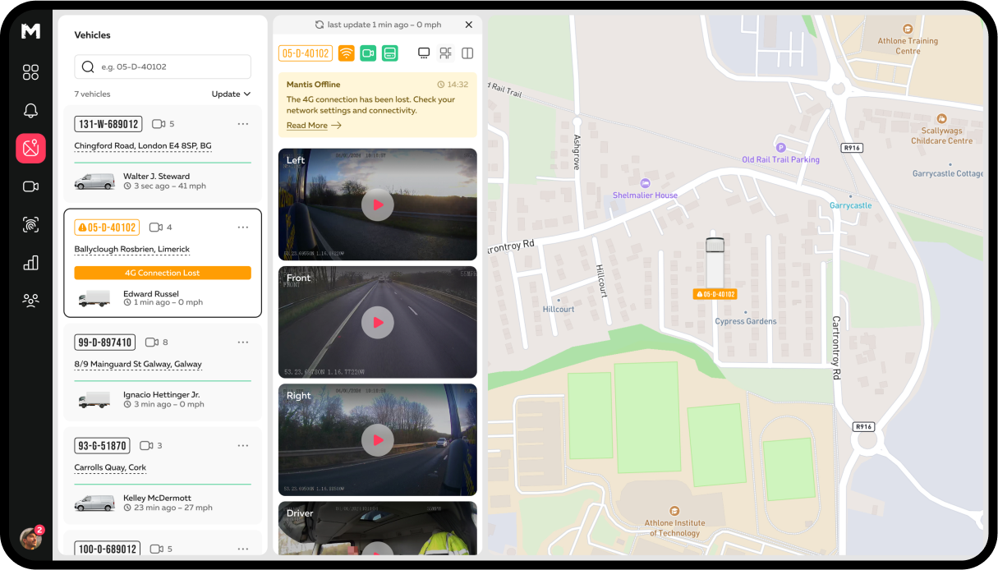The image size is (998, 570).
Task: Click camera count icon on 99-D-897410
Action: [151, 342]
